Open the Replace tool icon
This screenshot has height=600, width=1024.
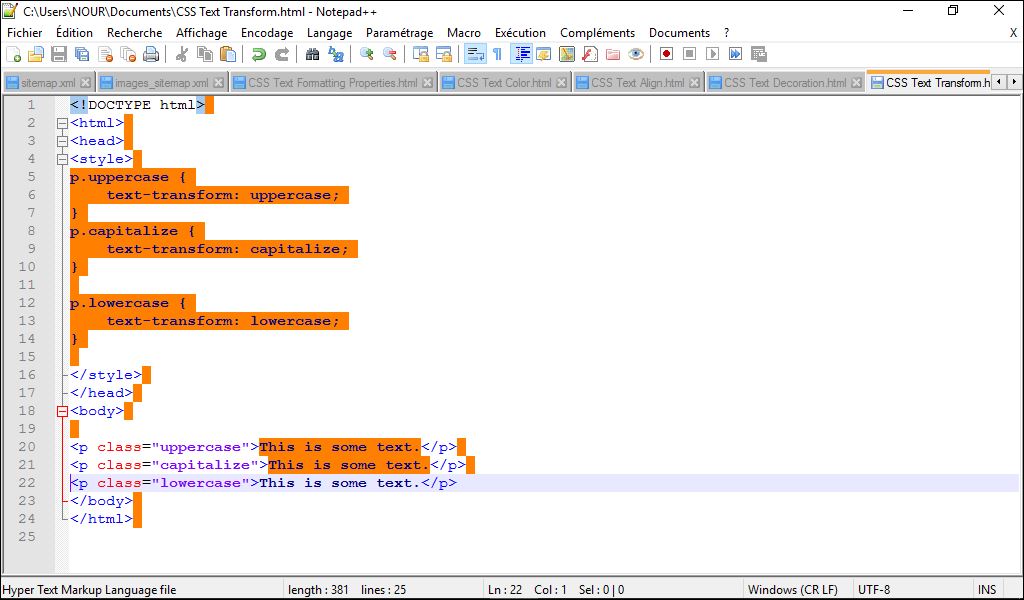[x=336, y=54]
